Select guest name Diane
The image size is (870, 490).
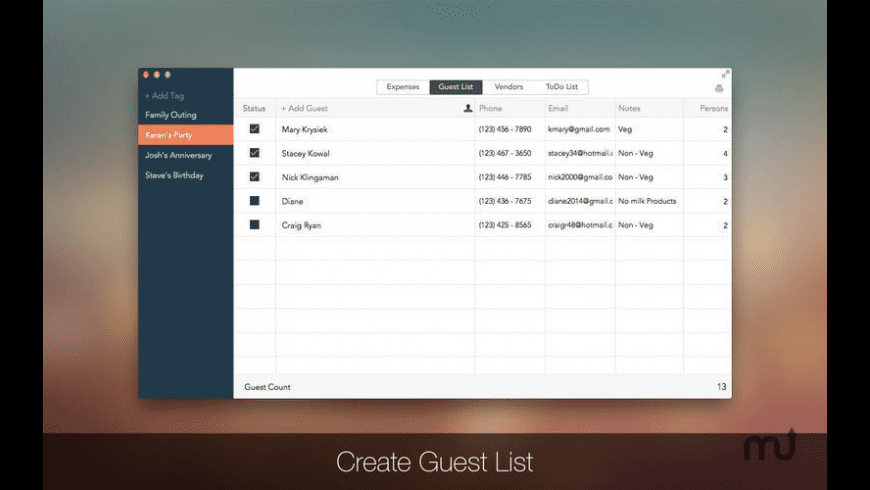tap(292, 201)
